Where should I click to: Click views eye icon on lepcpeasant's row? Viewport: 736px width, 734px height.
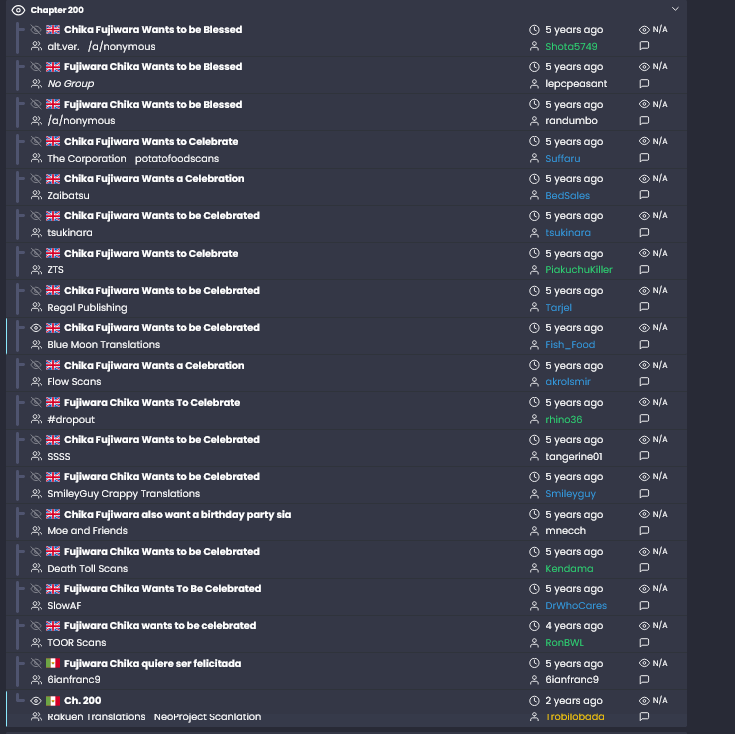tap(644, 67)
